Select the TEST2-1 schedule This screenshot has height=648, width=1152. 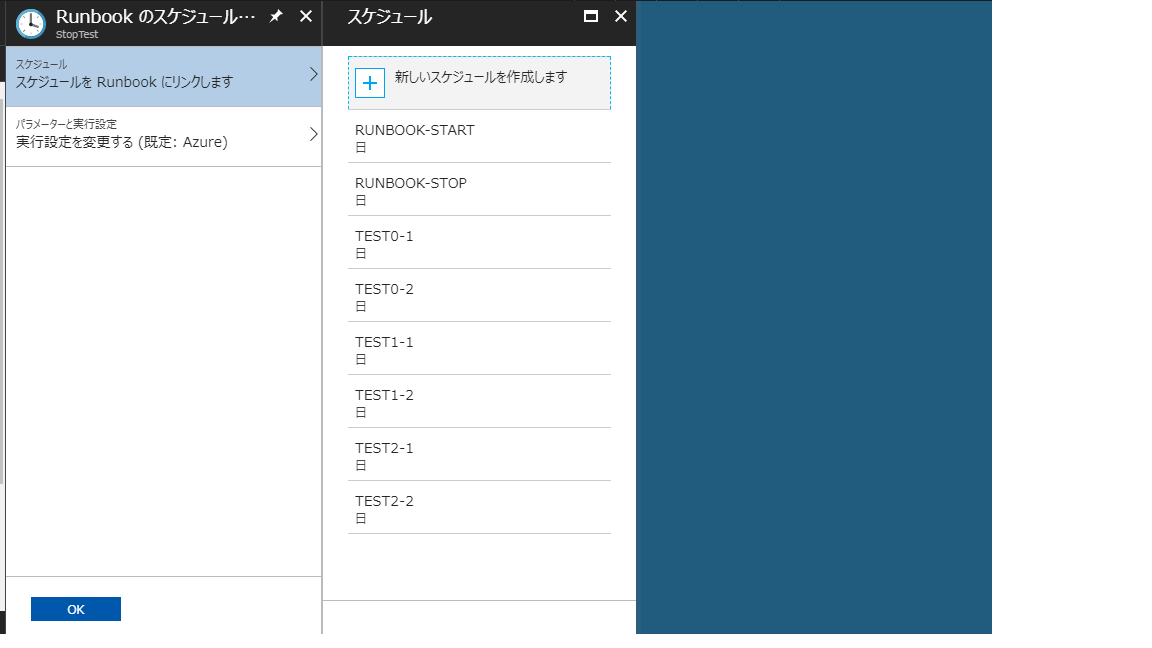(x=479, y=454)
